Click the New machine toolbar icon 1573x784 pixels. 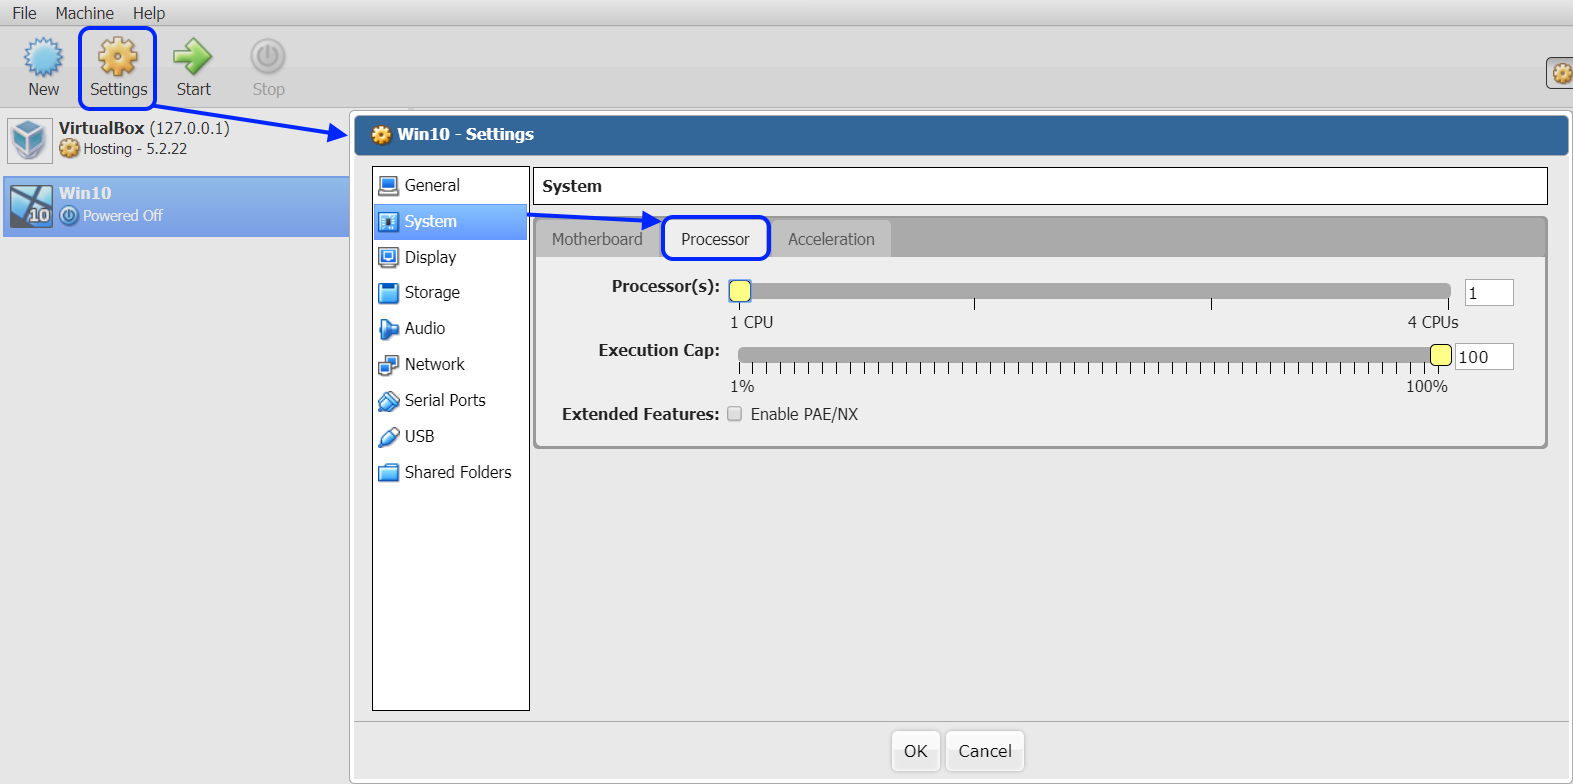tap(43, 57)
